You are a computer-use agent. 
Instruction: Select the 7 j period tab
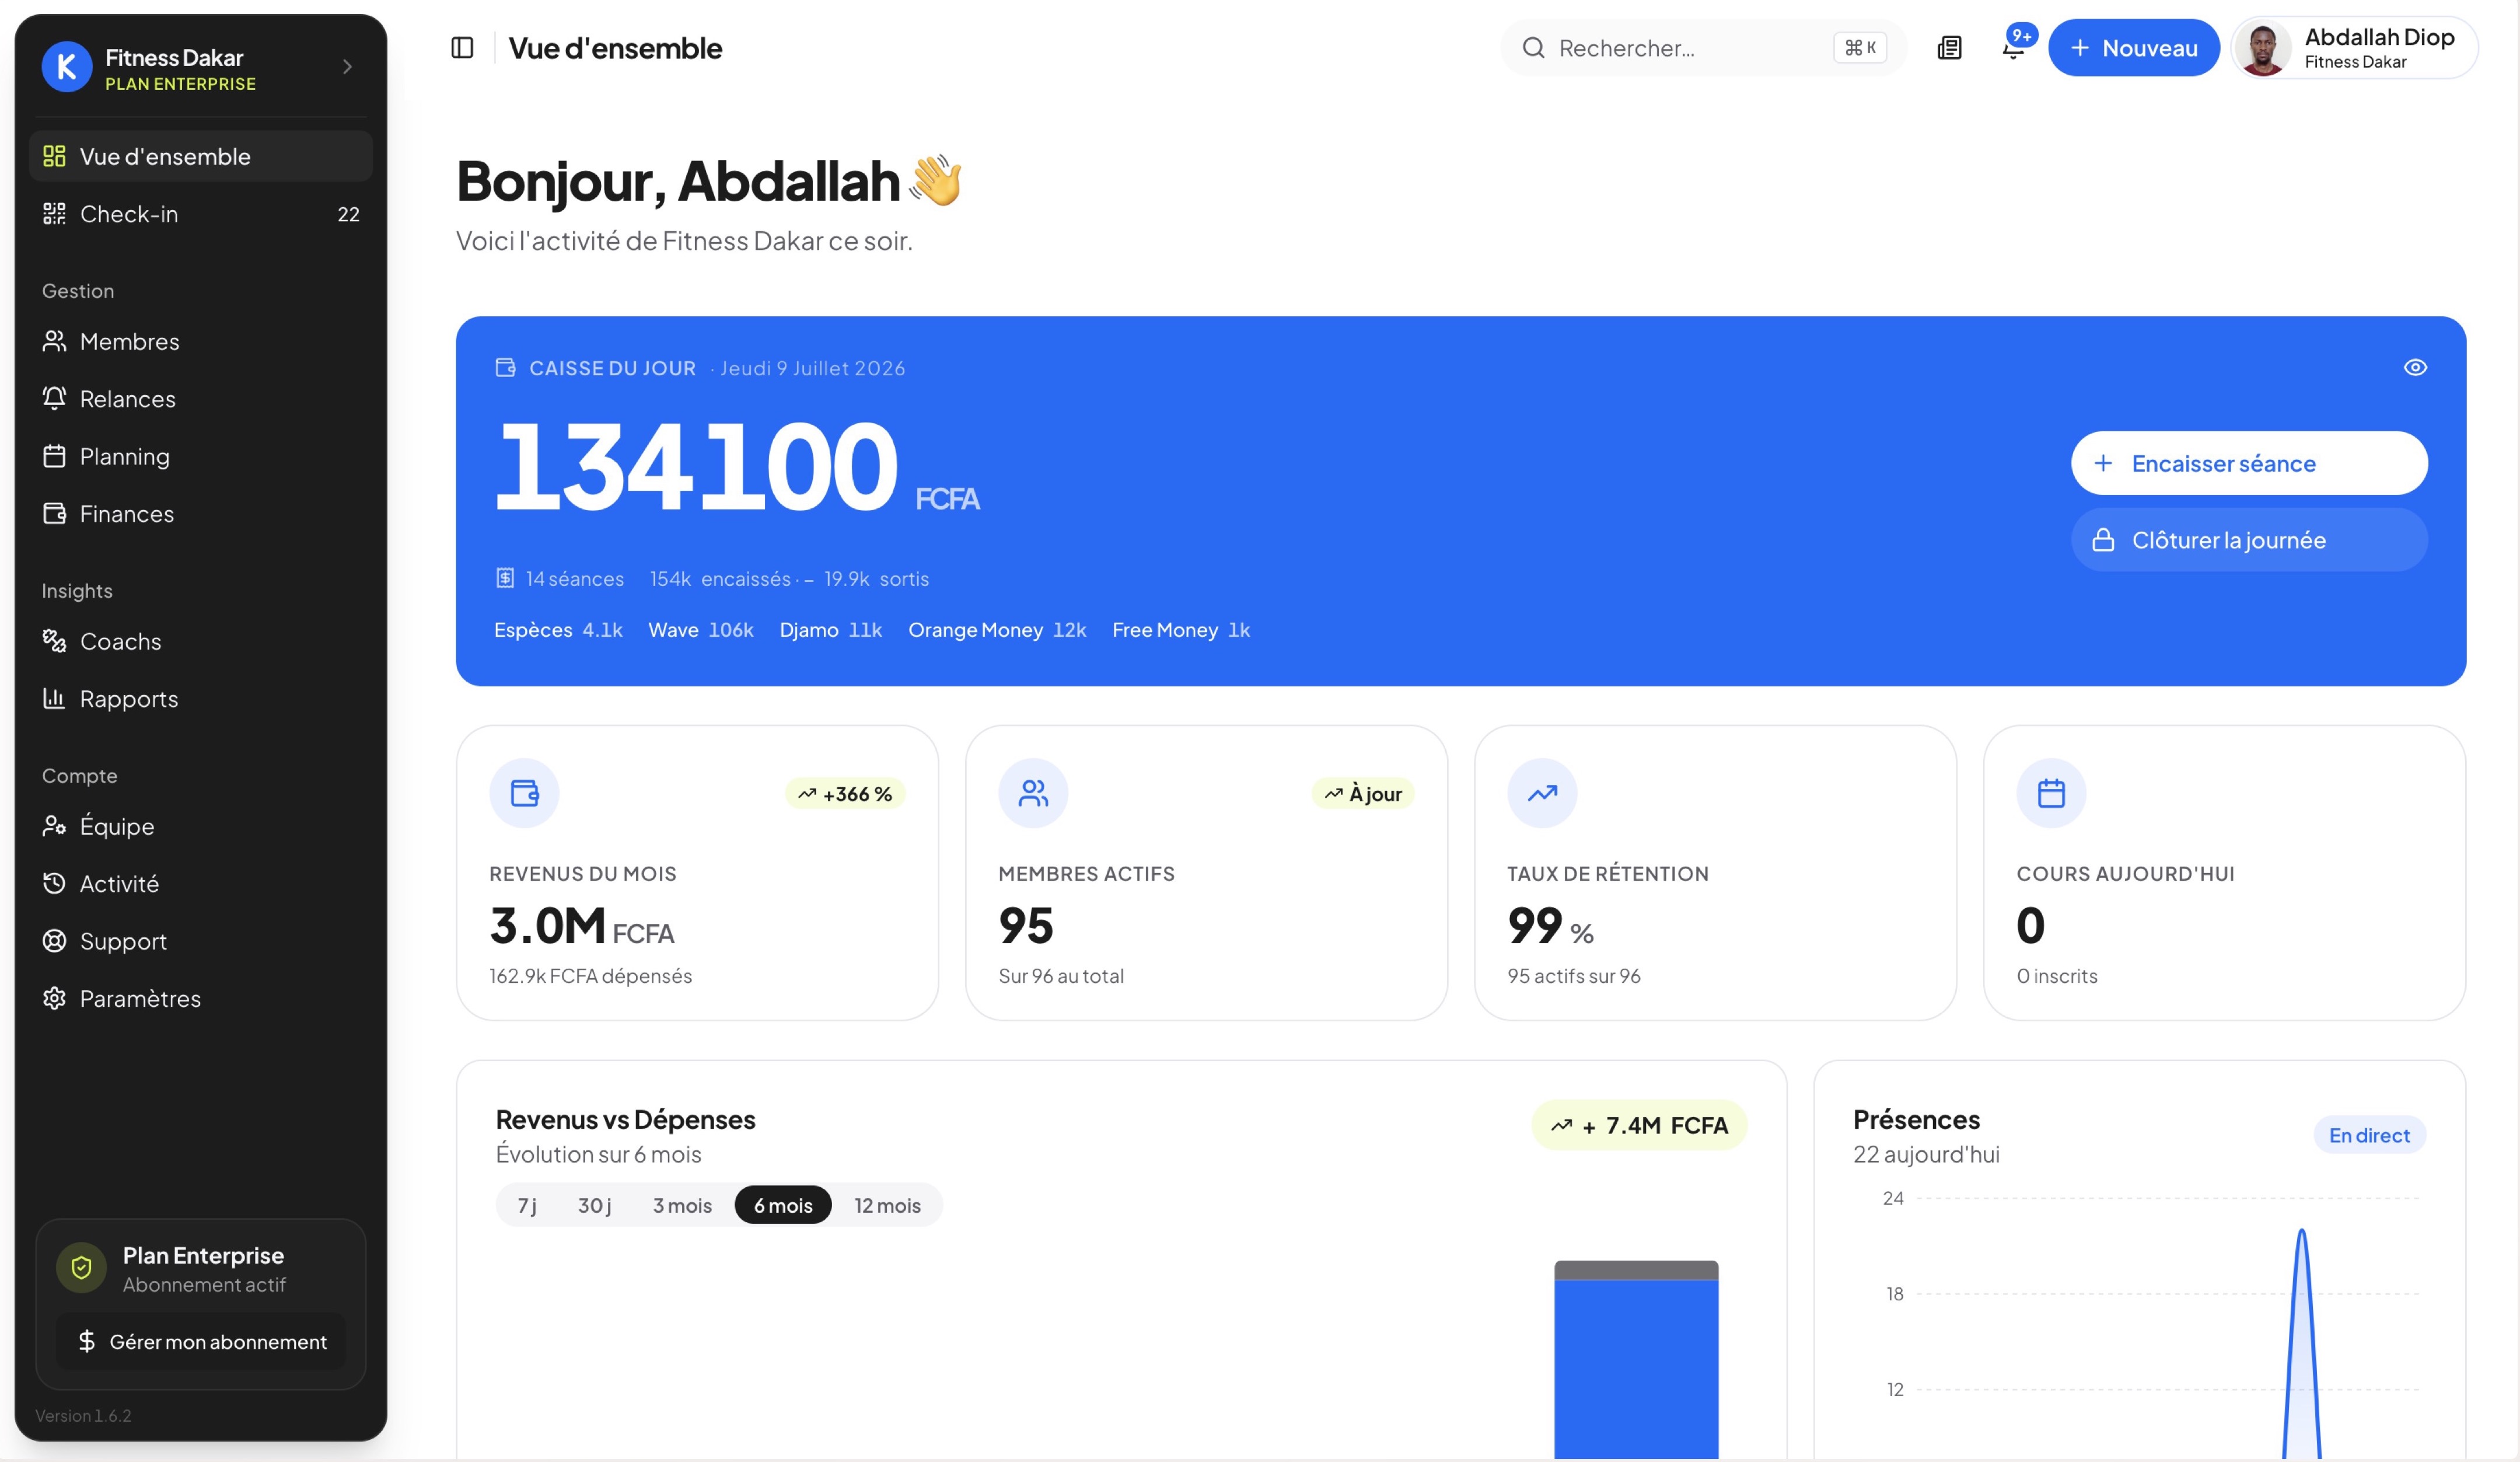[527, 1205]
